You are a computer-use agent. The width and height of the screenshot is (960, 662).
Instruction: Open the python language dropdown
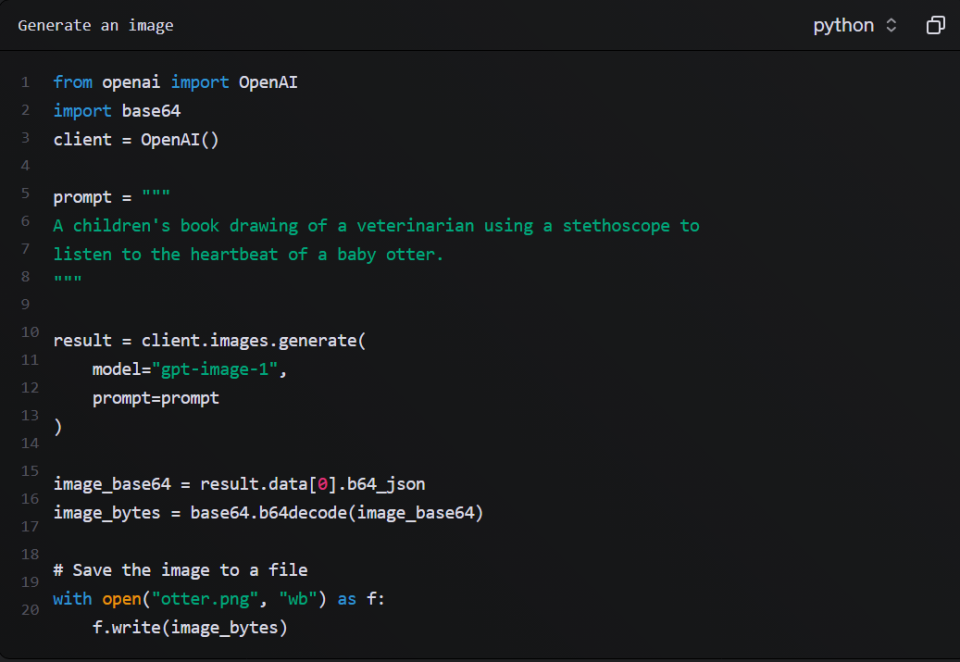tap(855, 25)
